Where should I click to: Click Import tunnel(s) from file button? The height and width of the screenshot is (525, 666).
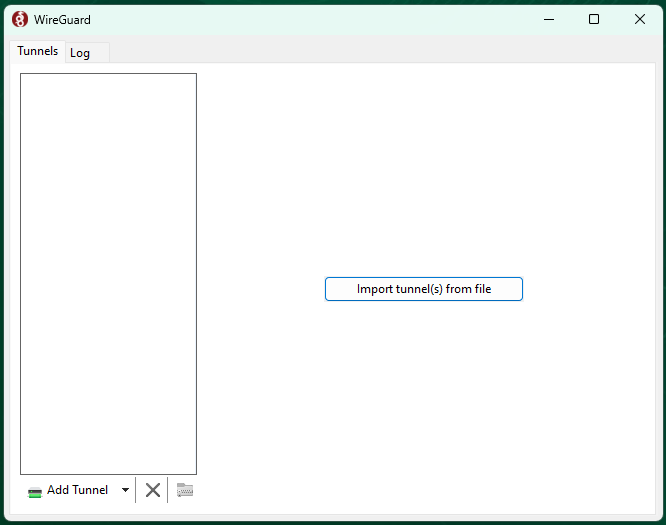(423, 289)
